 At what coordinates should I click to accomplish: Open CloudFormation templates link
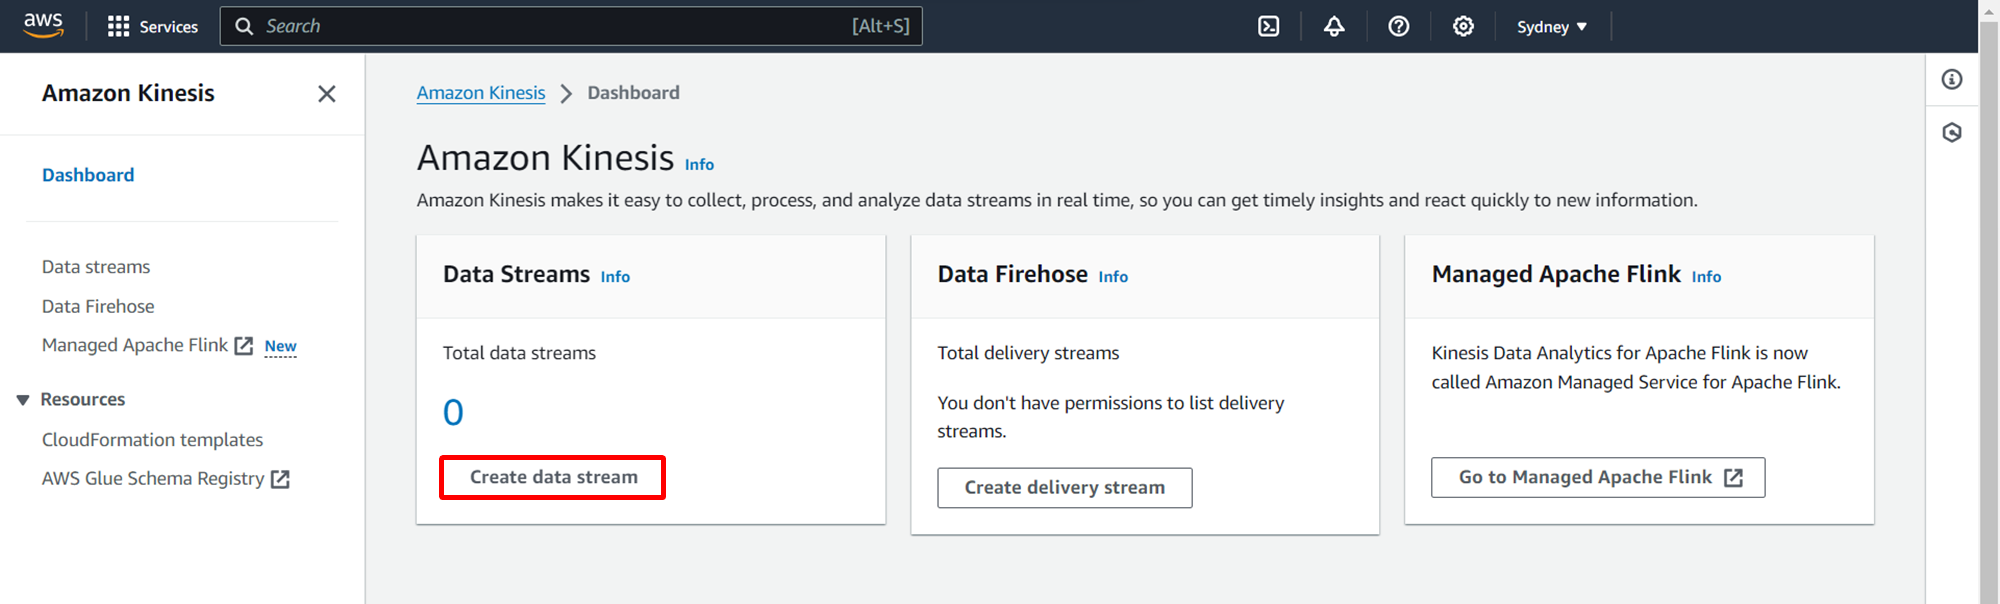pos(152,440)
